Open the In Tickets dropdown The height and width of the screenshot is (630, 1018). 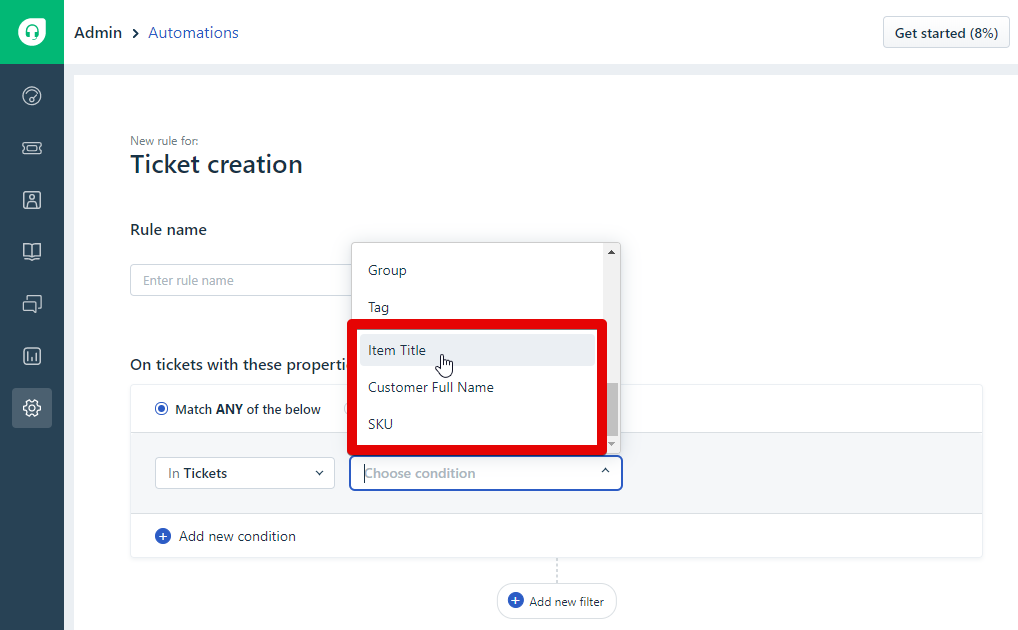(245, 473)
